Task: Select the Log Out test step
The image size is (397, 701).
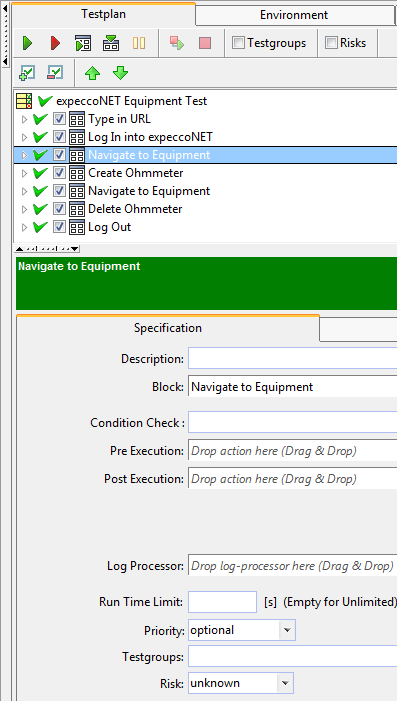Action: [110, 227]
